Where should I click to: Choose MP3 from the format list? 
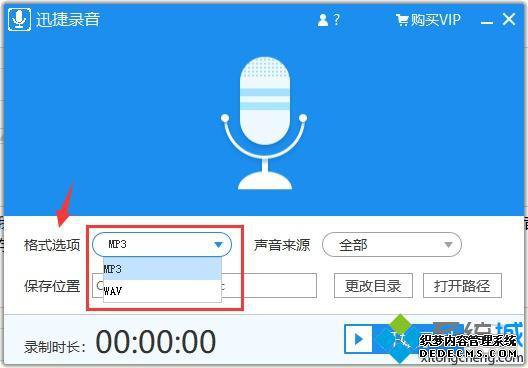click(162, 269)
